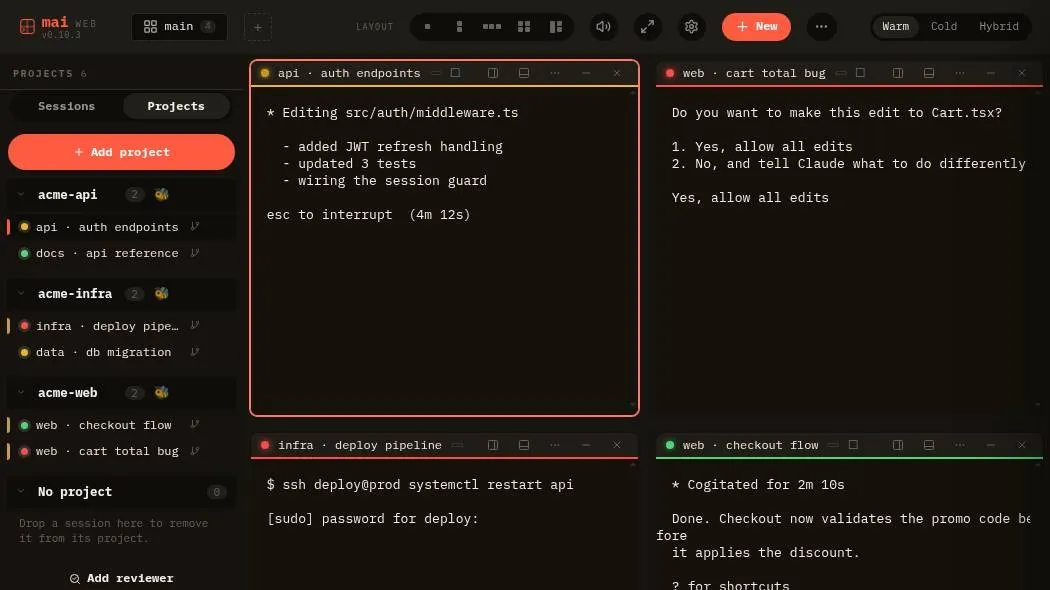
Task: Click yellow status dot in api auth endpoints pane header
Action: [x=265, y=73]
